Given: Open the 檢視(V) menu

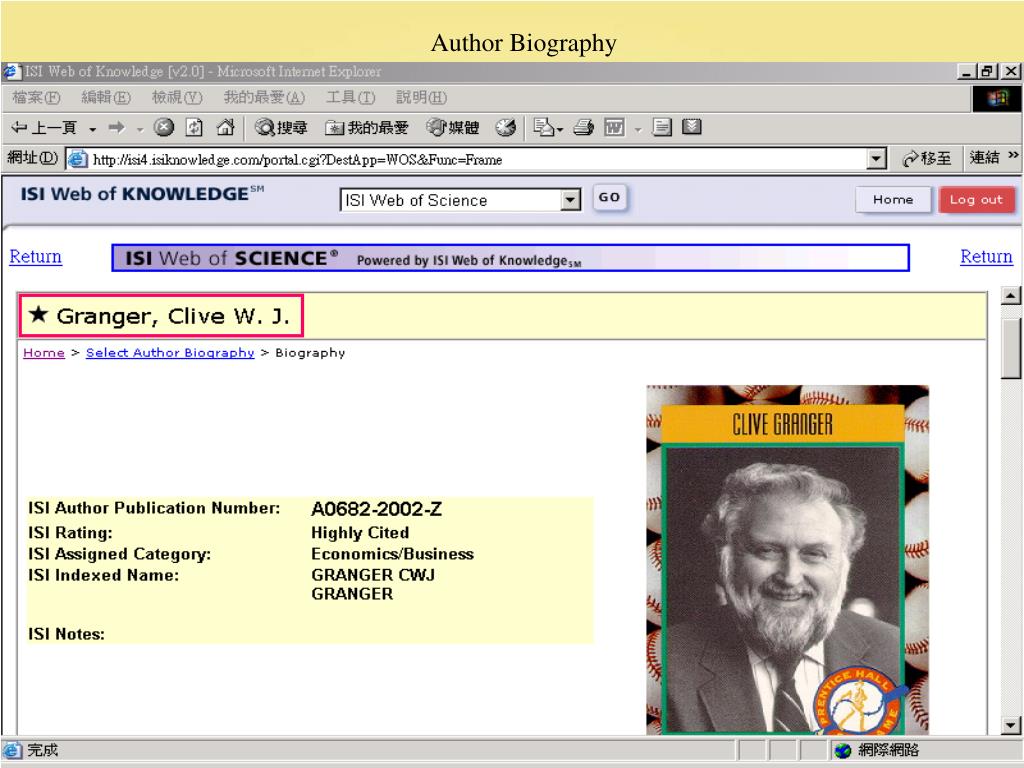Looking at the screenshot, I should (x=177, y=97).
